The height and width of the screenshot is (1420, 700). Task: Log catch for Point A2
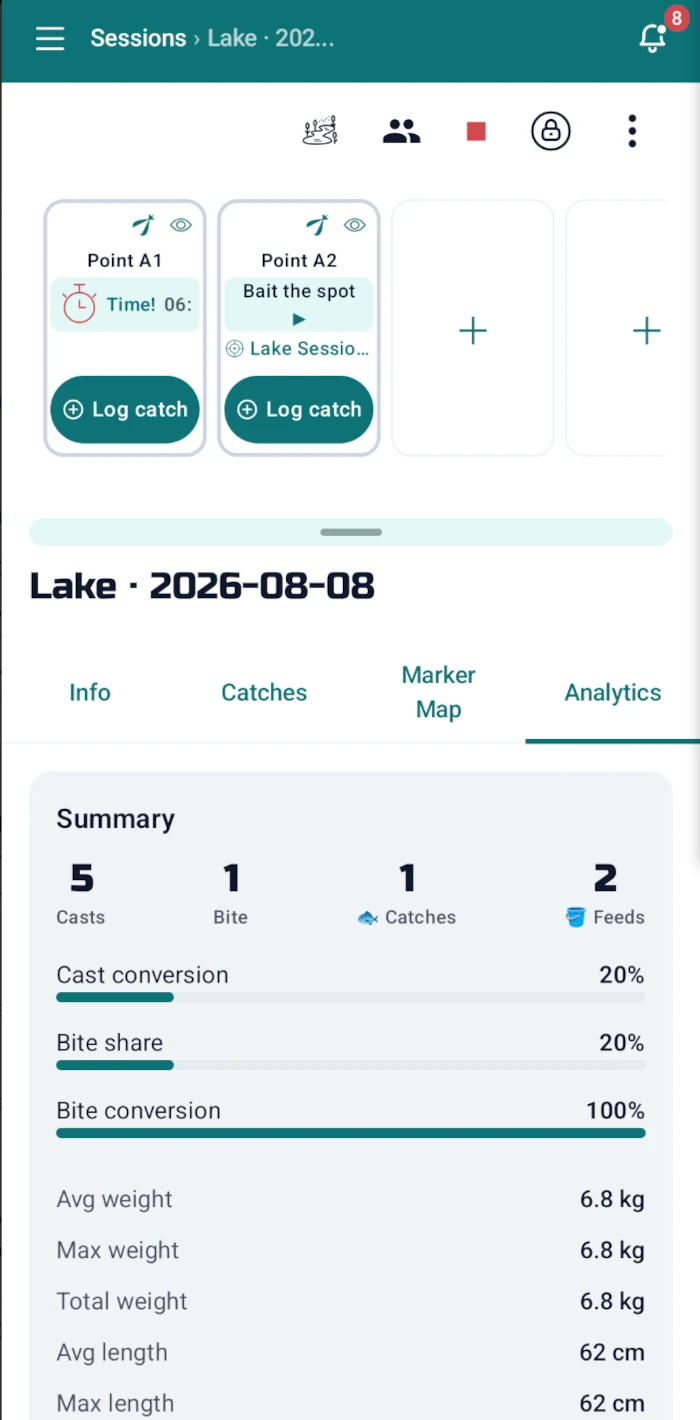(x=299, y=409)
